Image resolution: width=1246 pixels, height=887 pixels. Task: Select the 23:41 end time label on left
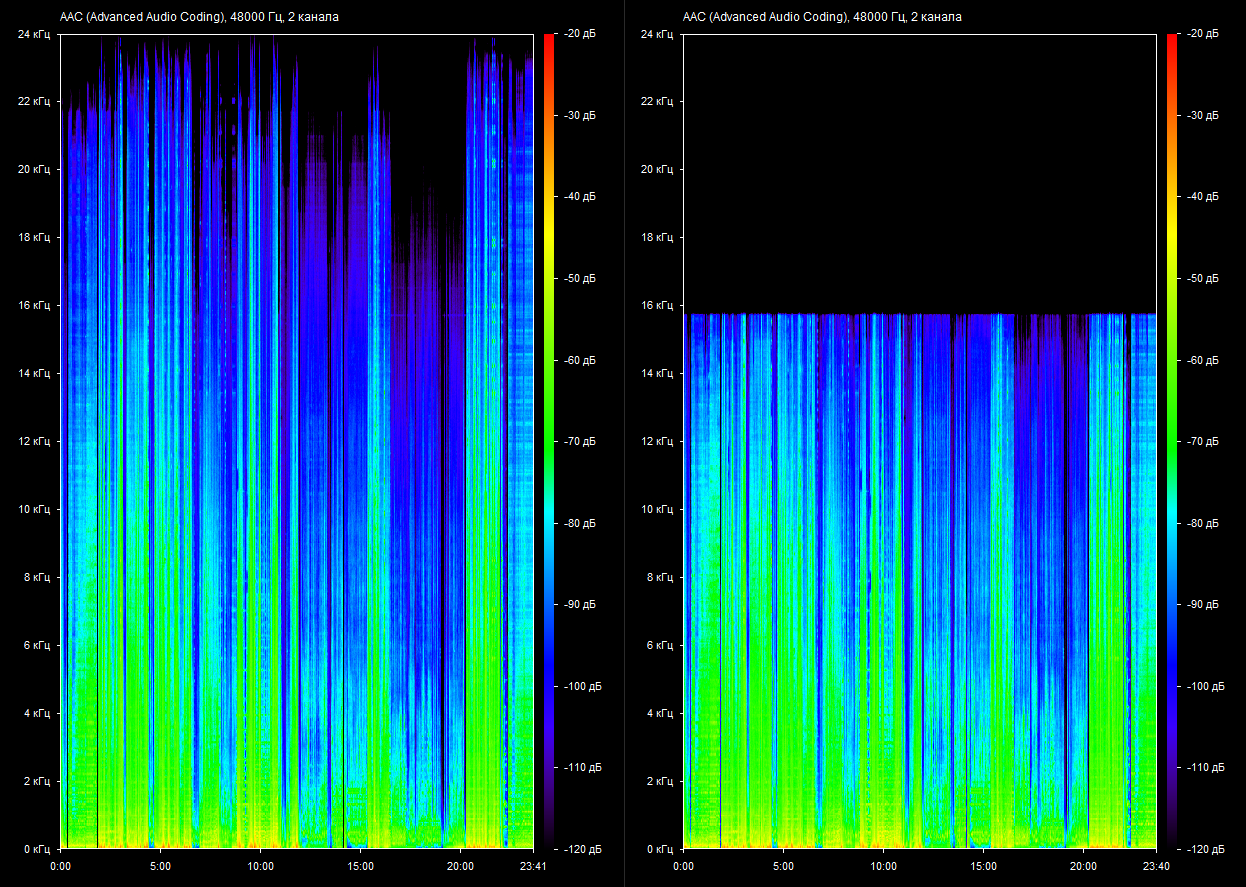(x=534, y=866)
